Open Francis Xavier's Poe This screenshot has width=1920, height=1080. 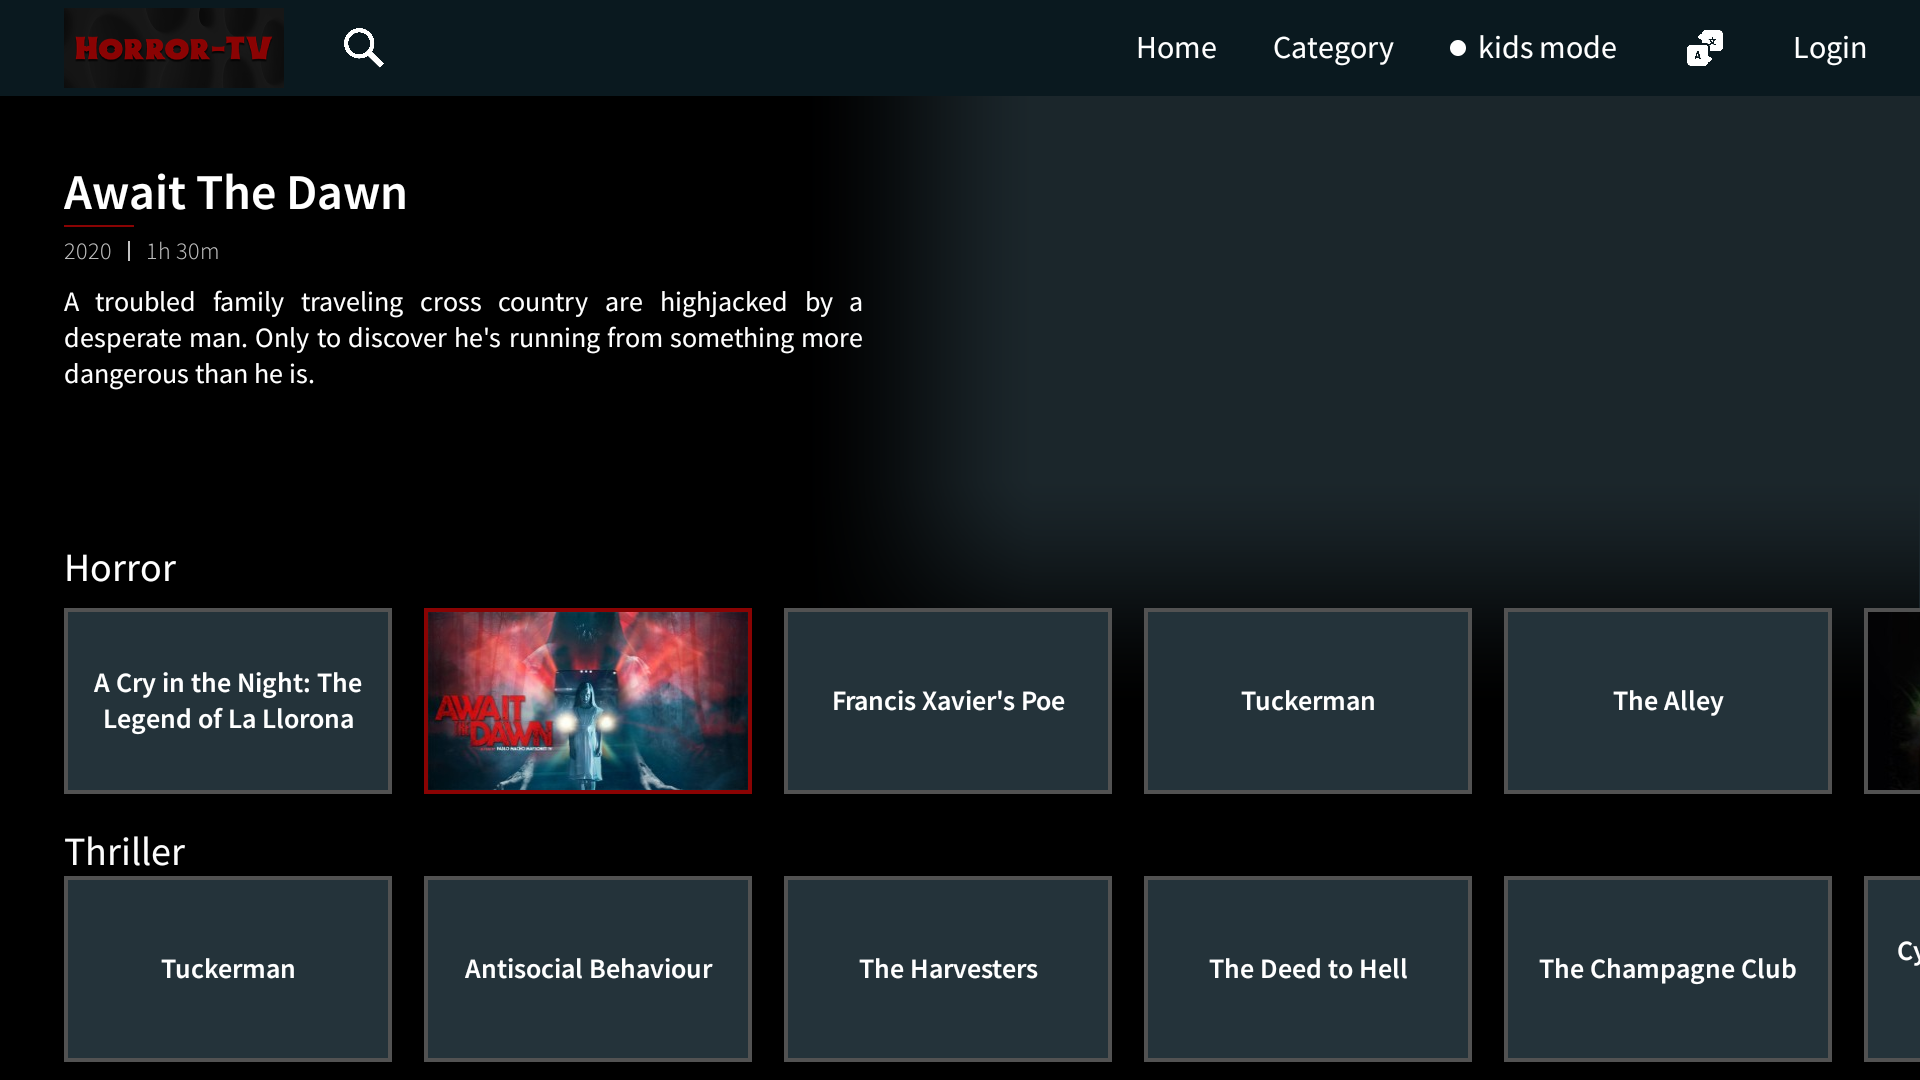[x=947, y=700]
